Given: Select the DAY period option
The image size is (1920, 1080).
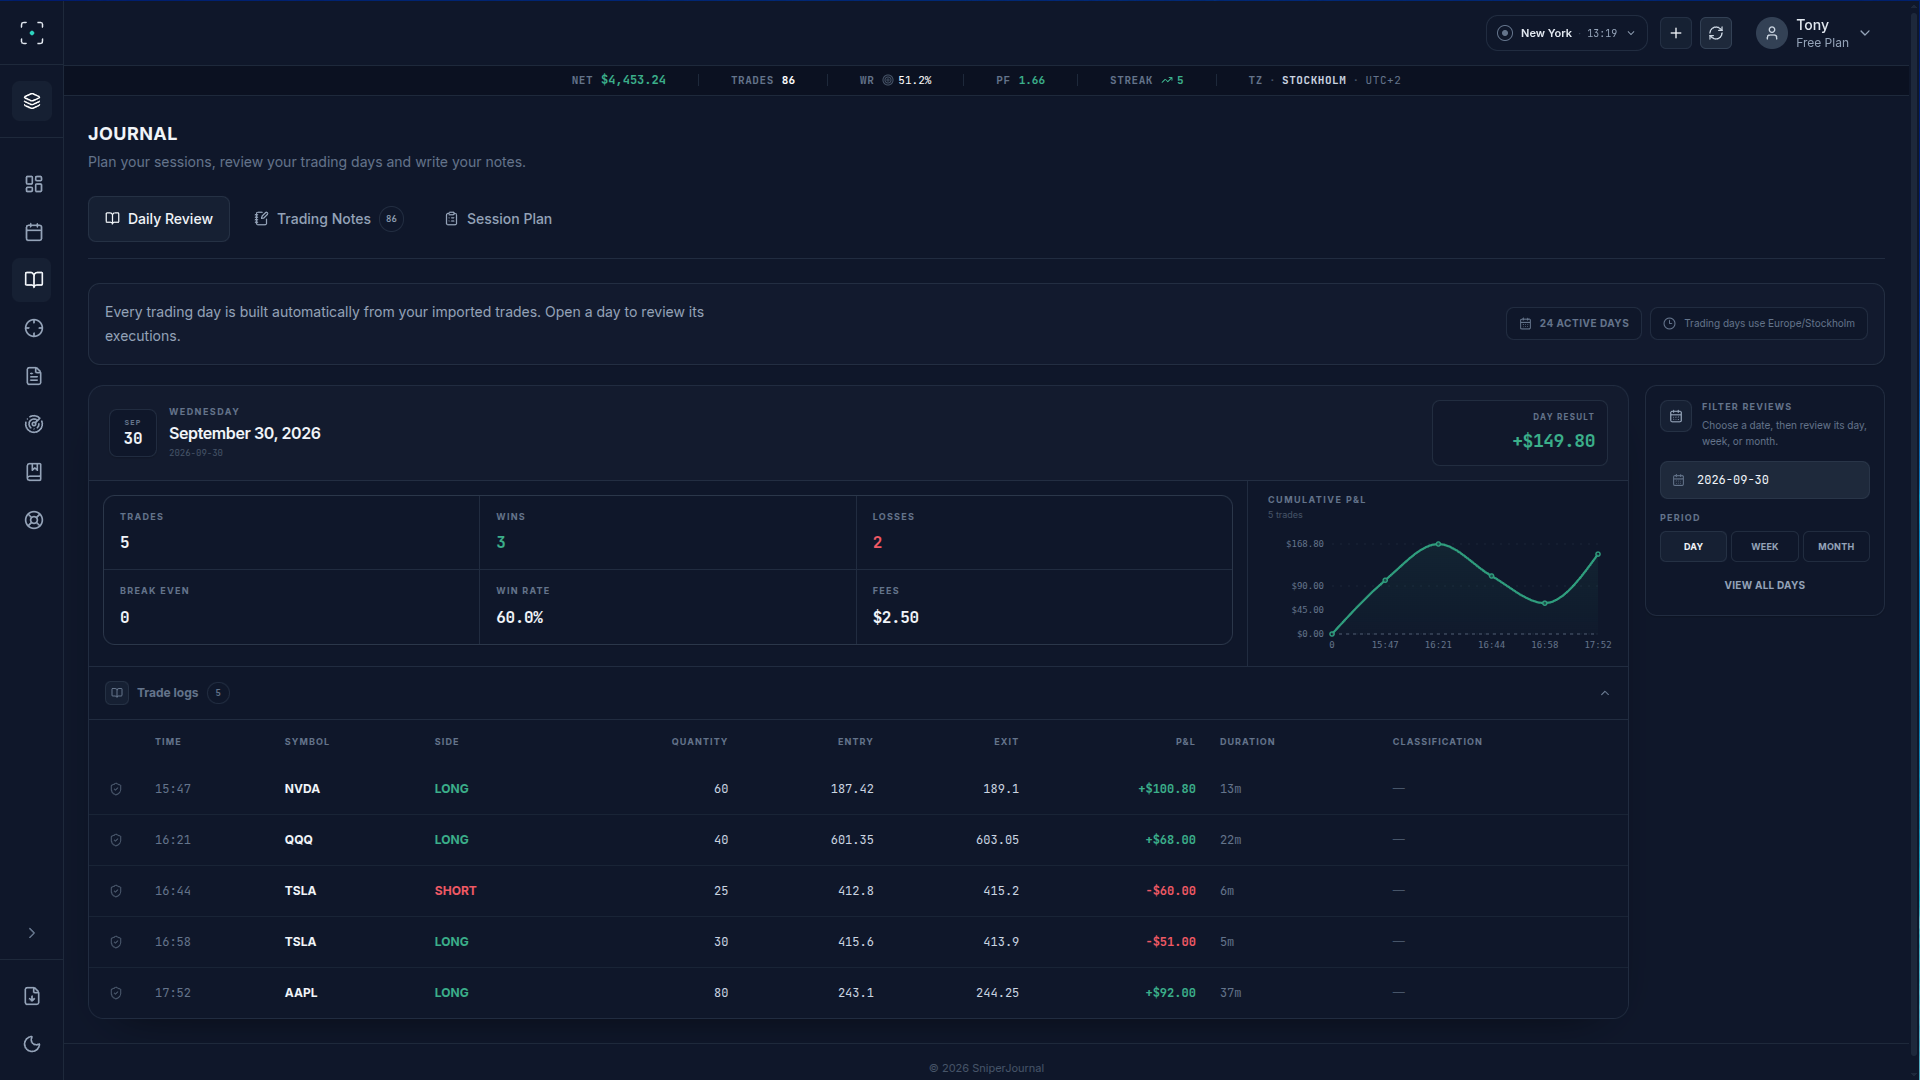Looking at the screenshot, I should pyautogui.click(x=1693, y=547).
